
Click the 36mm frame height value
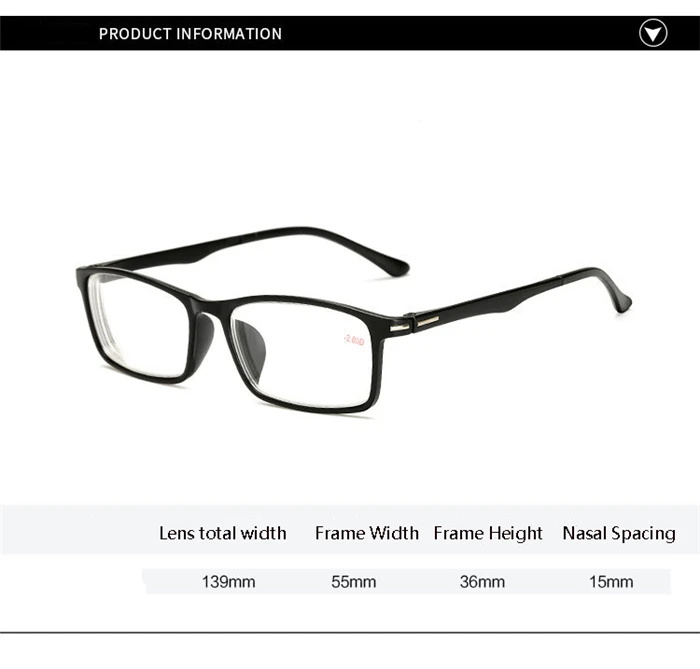click(482, 582)
